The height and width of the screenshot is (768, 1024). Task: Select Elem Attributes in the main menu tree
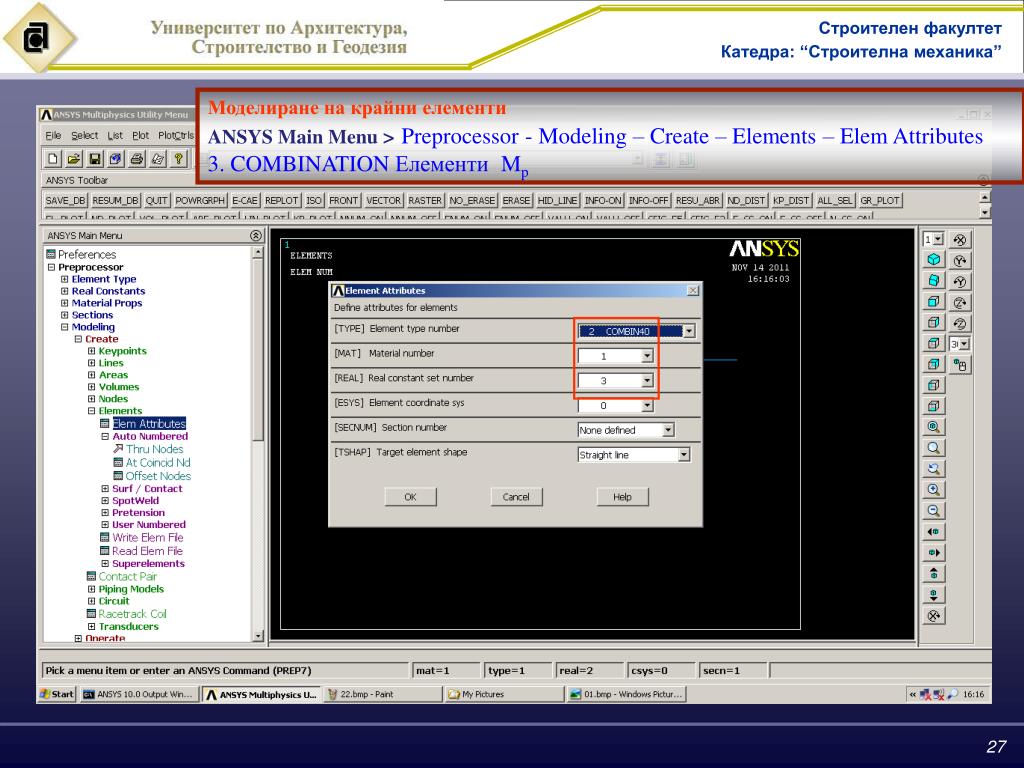tap(149, 423)
